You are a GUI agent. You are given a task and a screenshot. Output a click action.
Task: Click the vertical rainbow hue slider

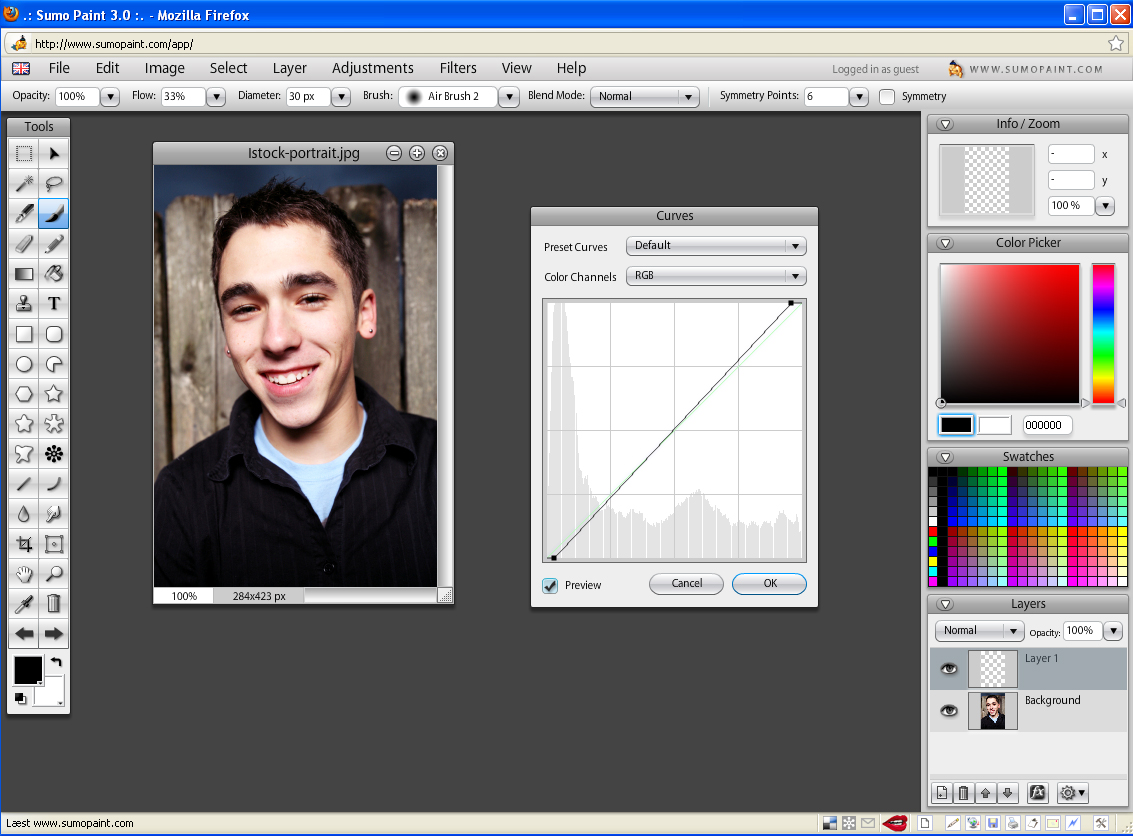(1103, 333)
